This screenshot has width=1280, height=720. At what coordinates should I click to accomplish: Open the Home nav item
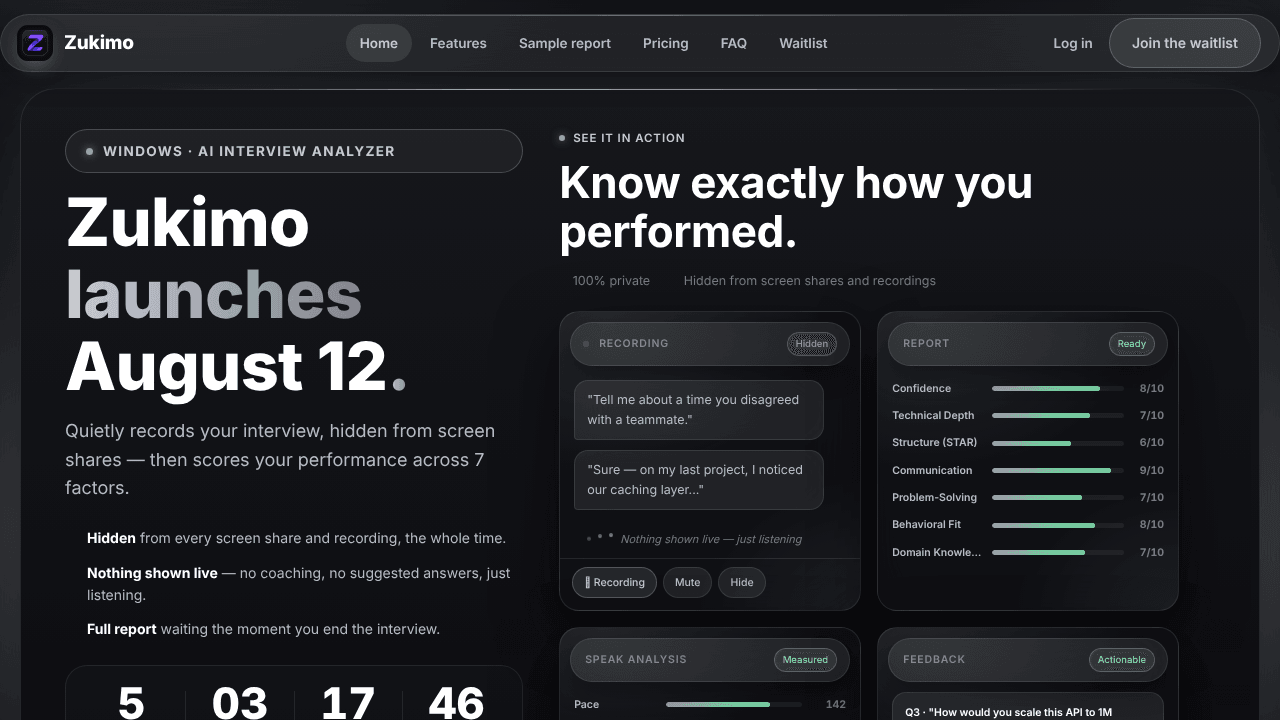pos(379,43)
